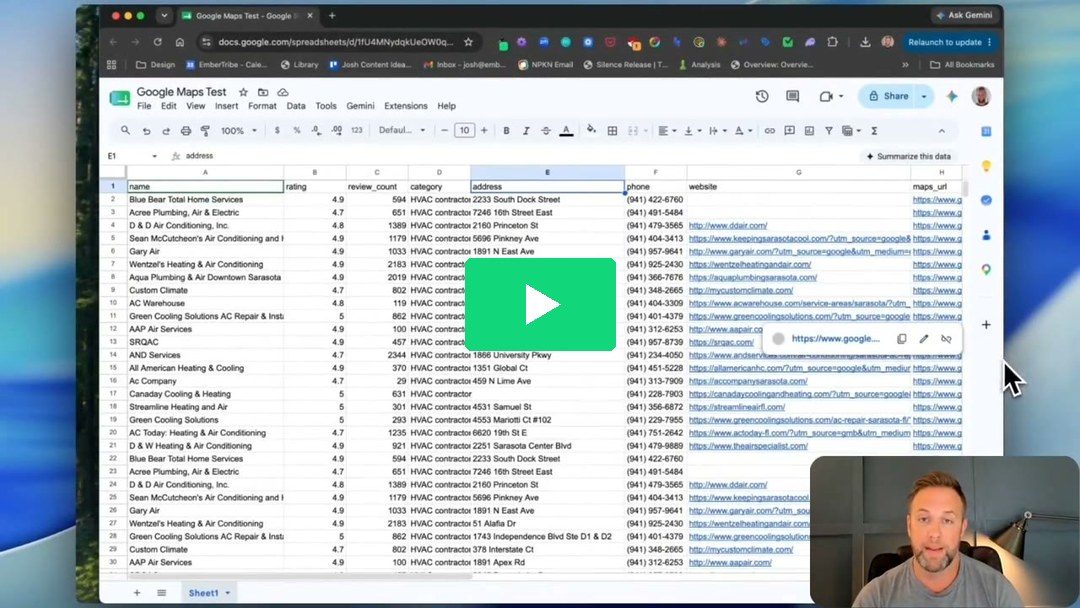Click Summarize this data button
The width and height of the screenshot is (1080, 608).
point(908,156)
